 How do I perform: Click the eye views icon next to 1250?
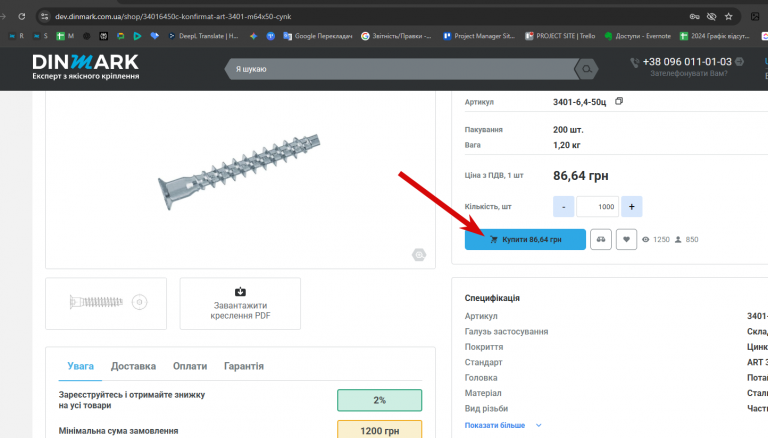pos(646,239)
